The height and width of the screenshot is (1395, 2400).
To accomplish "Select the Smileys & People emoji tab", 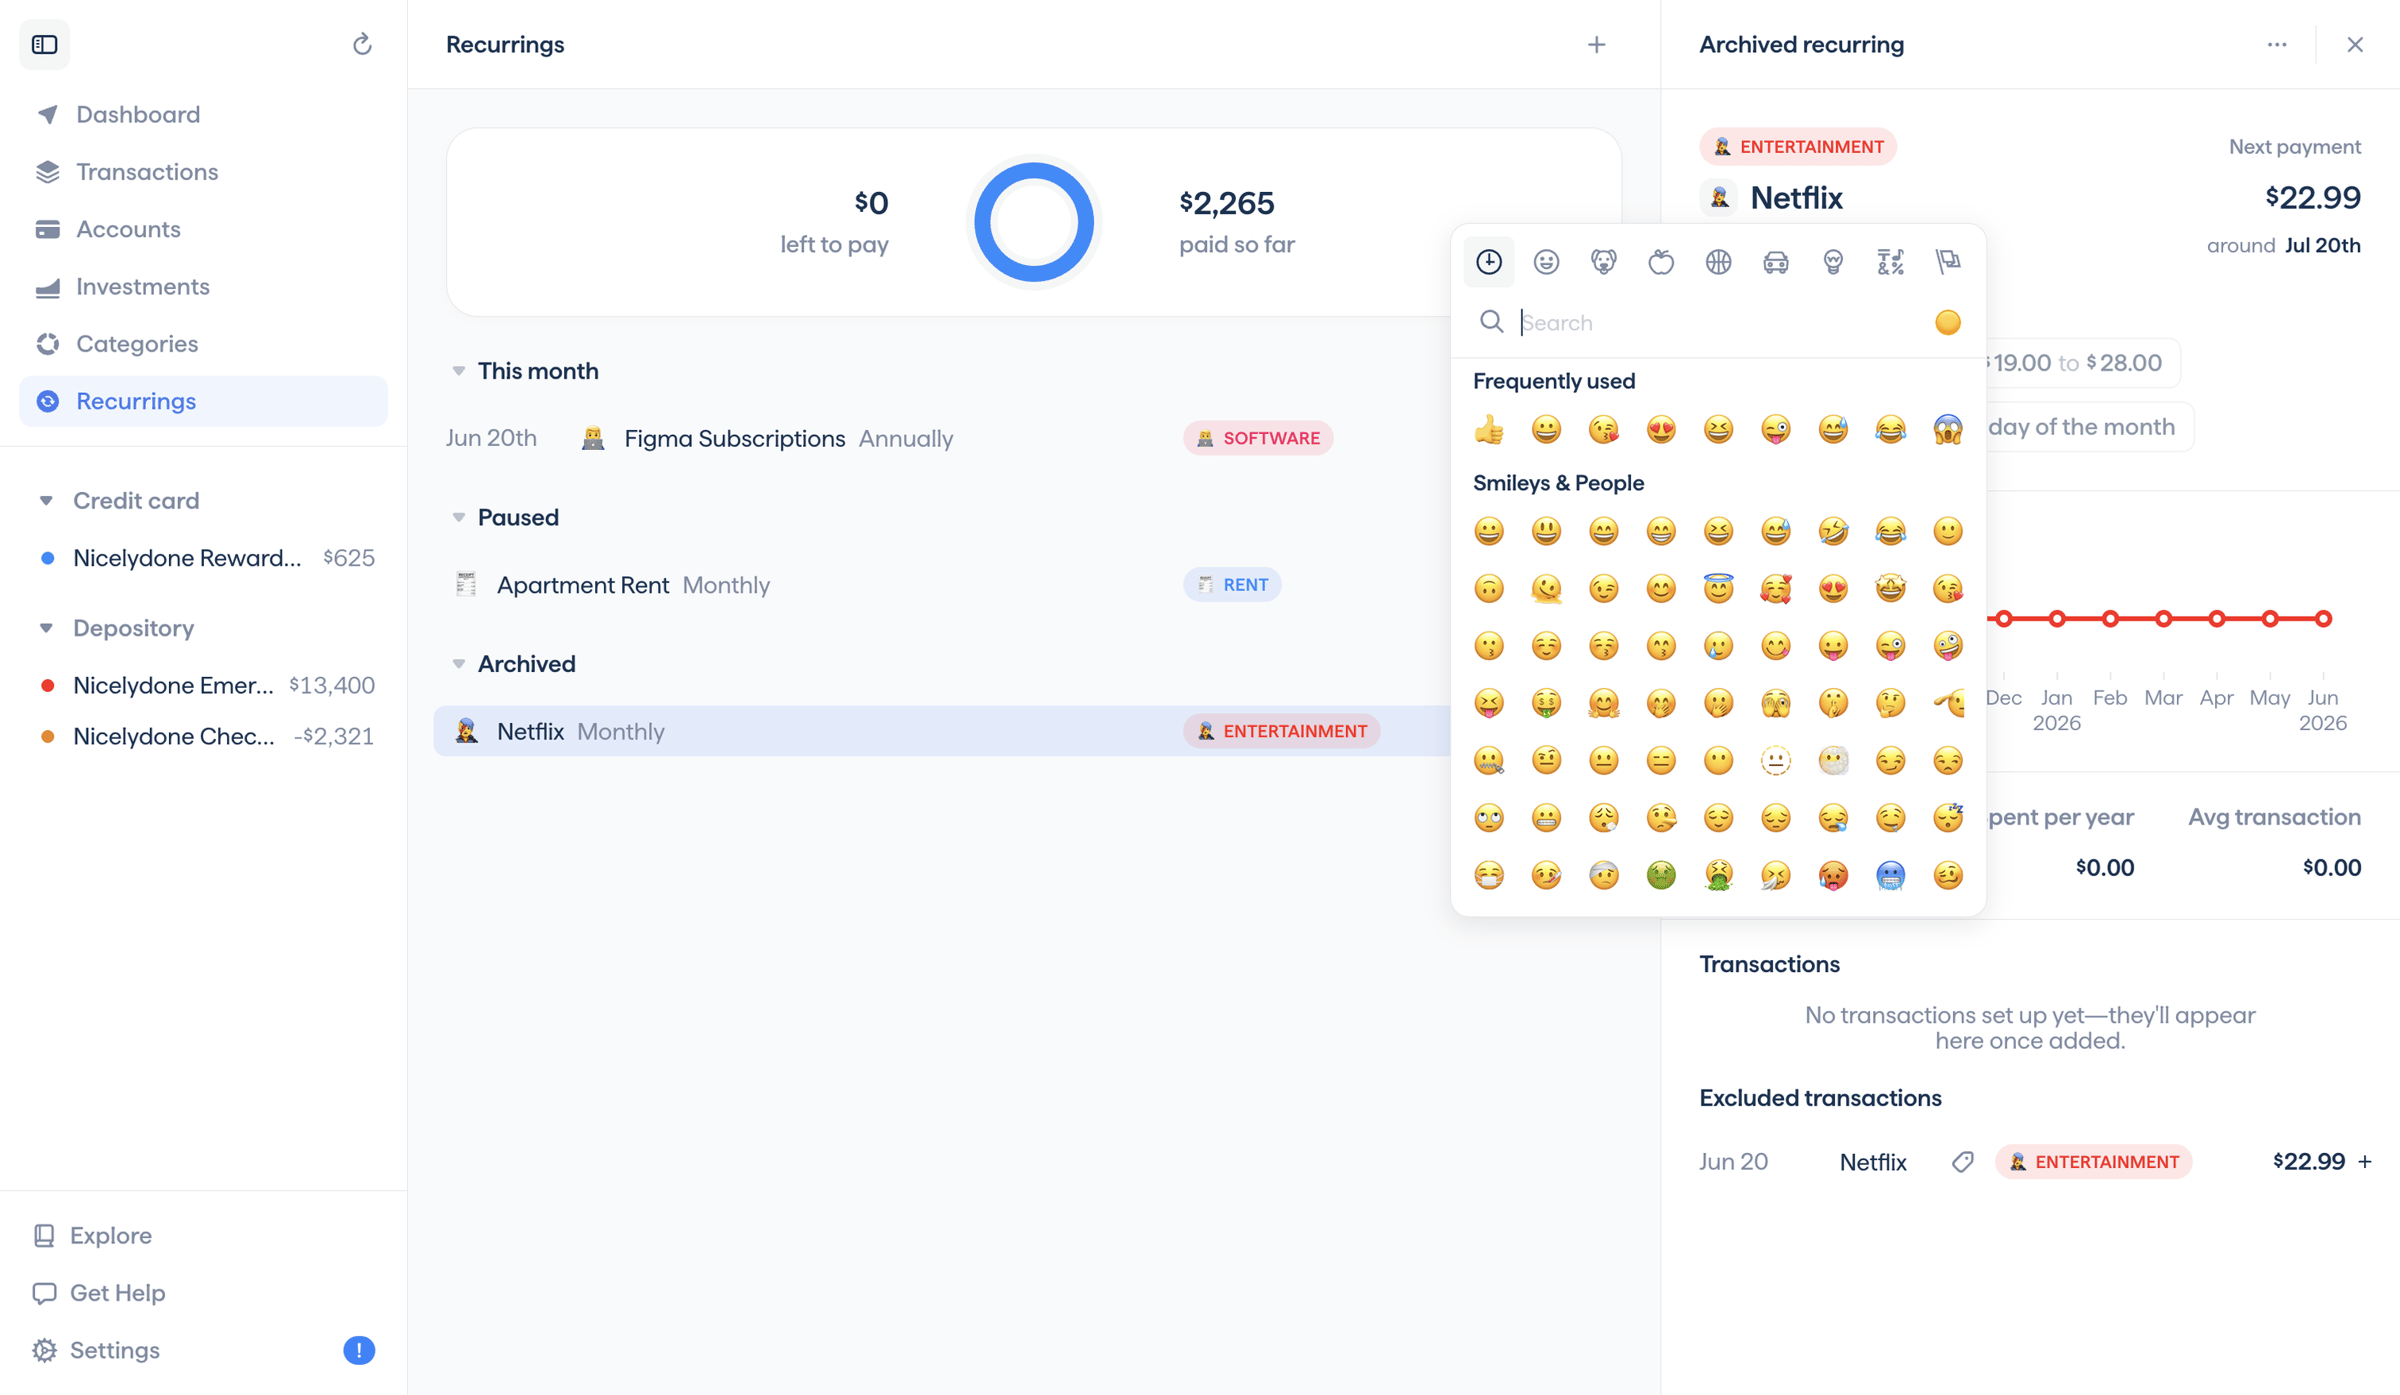I will pos(1546,262).
